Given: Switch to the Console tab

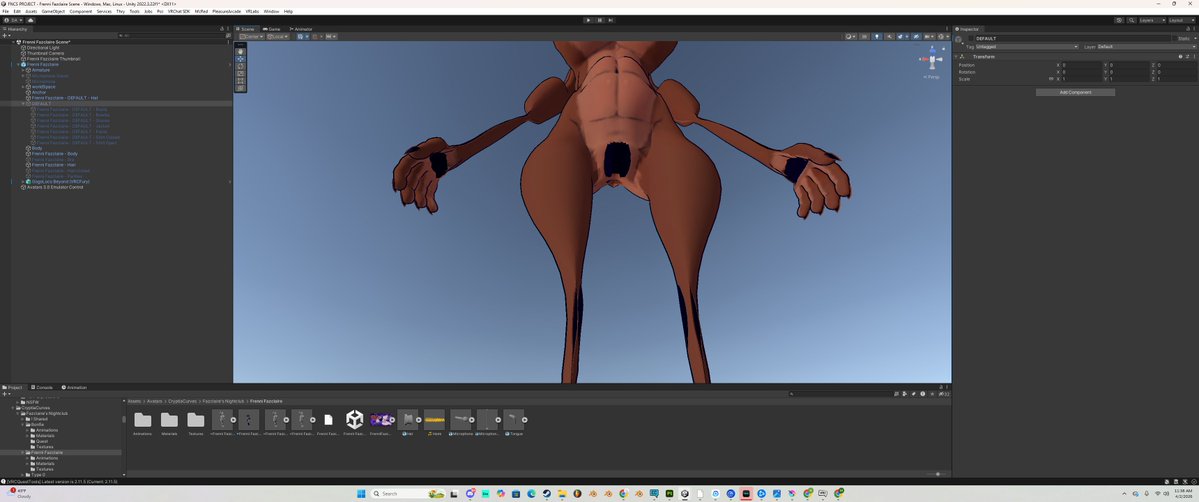Looking at the screenshot, I should tap(42, 387).
